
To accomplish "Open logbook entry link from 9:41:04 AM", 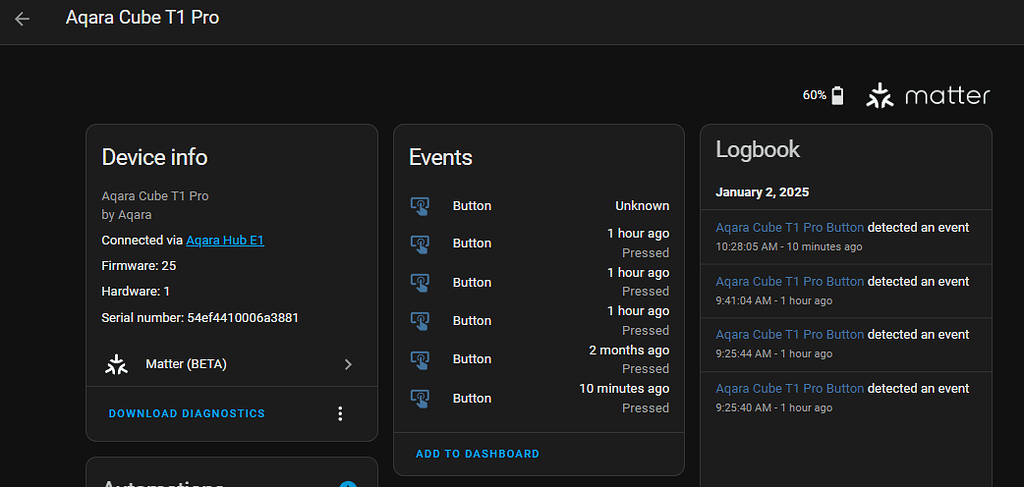I will pyautogui.click(x=789, y=281).
